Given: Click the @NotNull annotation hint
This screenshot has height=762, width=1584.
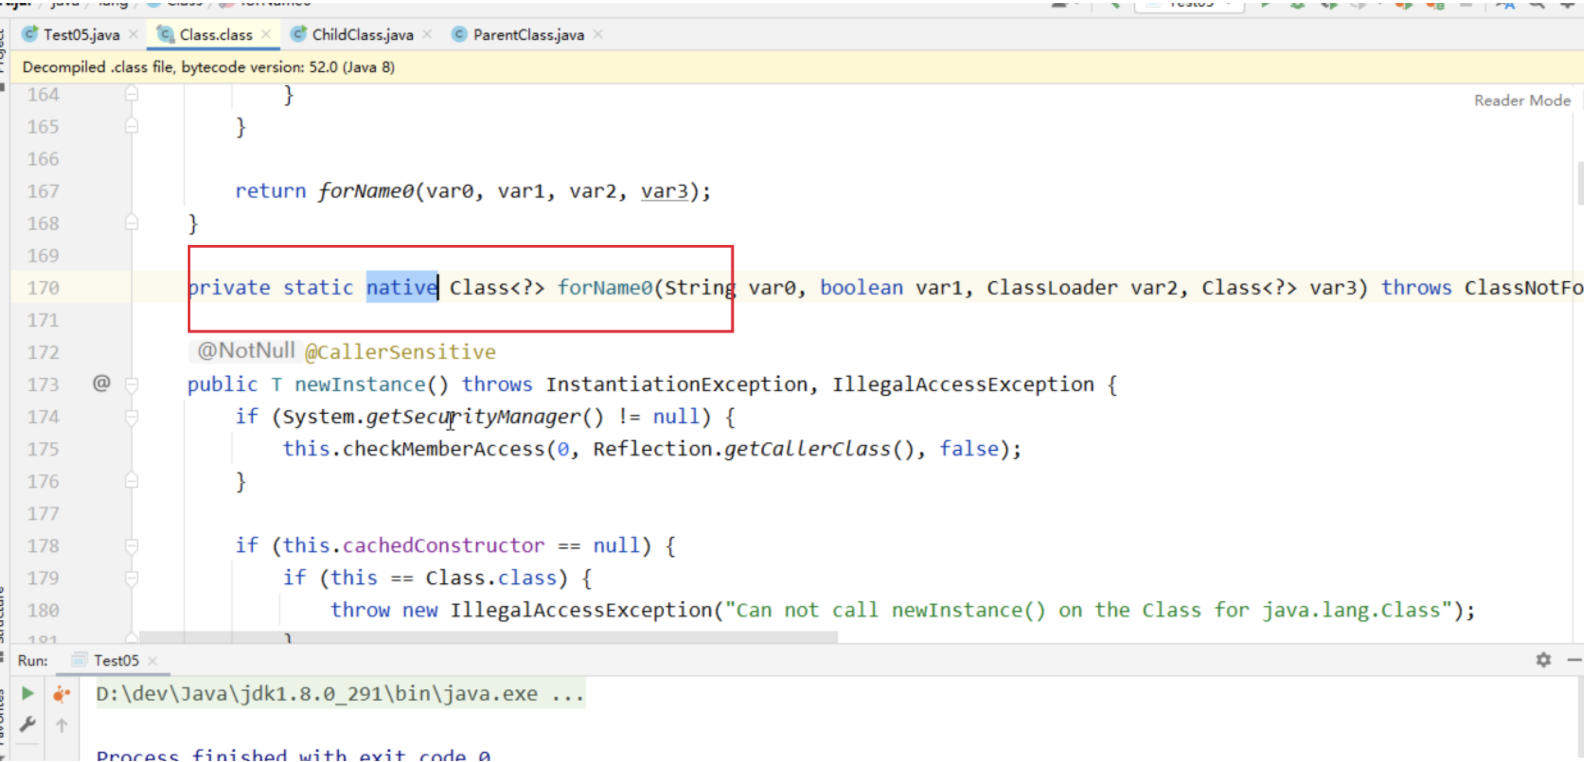Looking at the screenshot, I should point(246,351).
